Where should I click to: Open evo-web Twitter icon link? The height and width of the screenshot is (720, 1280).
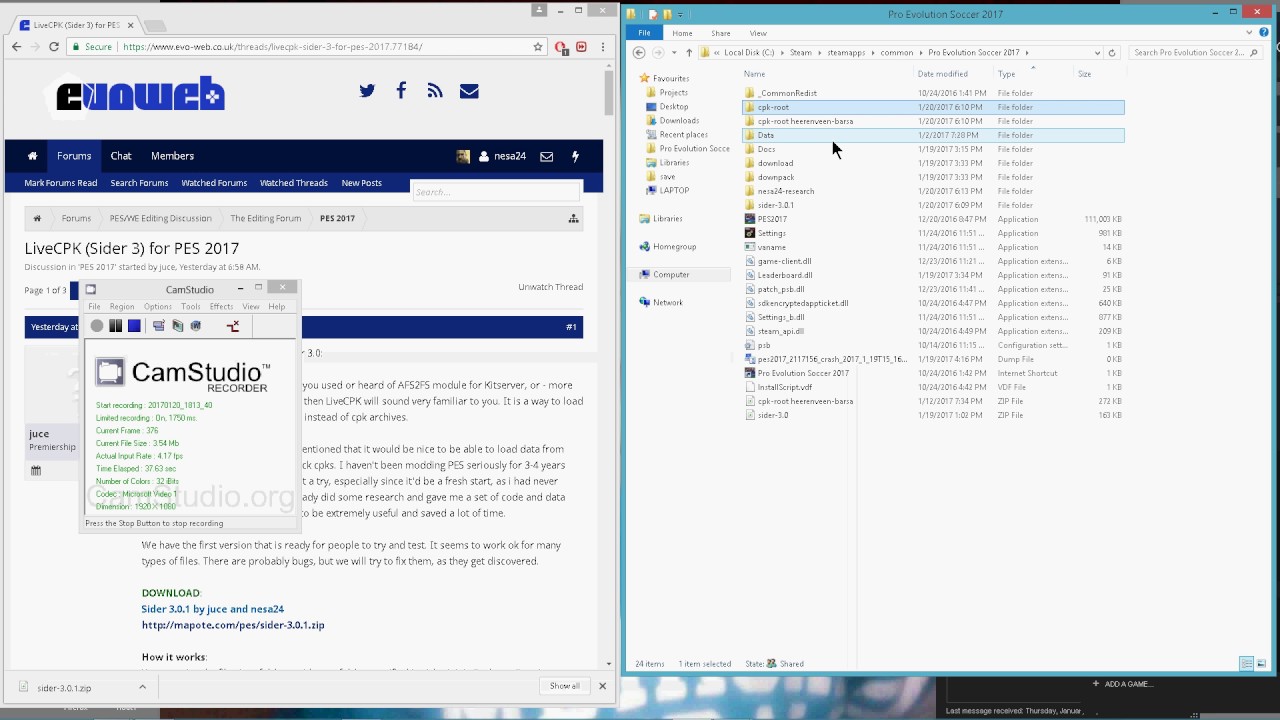click(x=367, y=91)
